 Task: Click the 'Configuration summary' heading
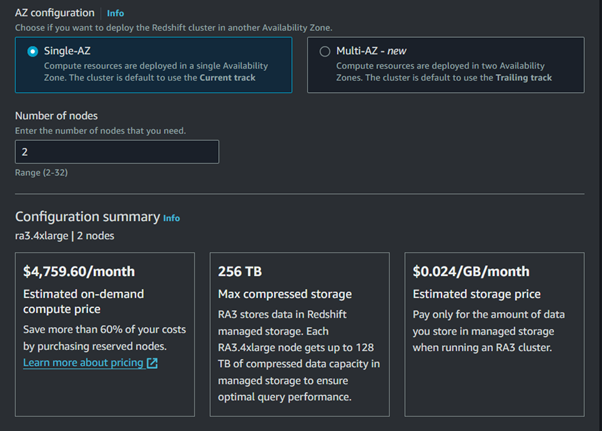[88, 217]
